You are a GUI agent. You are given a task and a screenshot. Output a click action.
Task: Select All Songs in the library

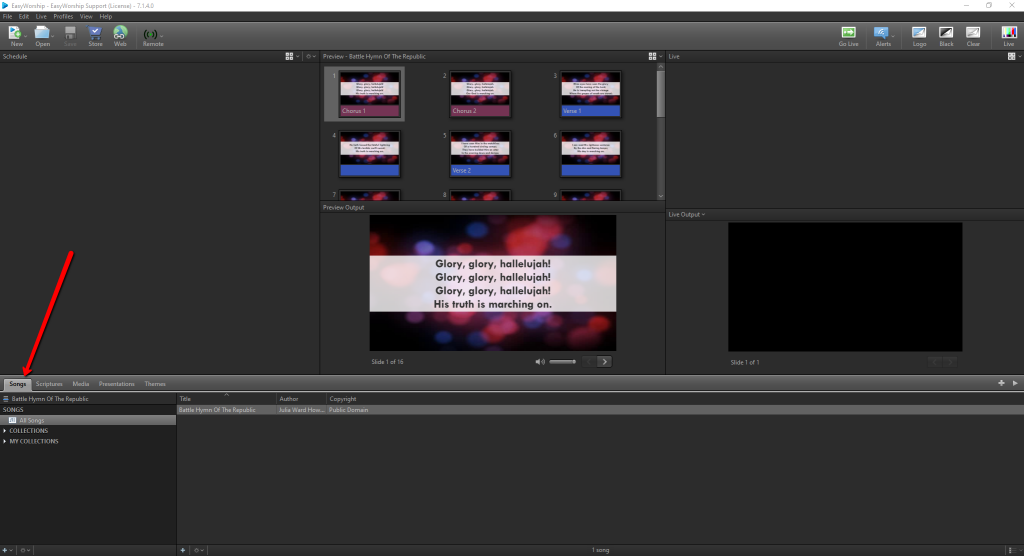(x=88, y=420)
